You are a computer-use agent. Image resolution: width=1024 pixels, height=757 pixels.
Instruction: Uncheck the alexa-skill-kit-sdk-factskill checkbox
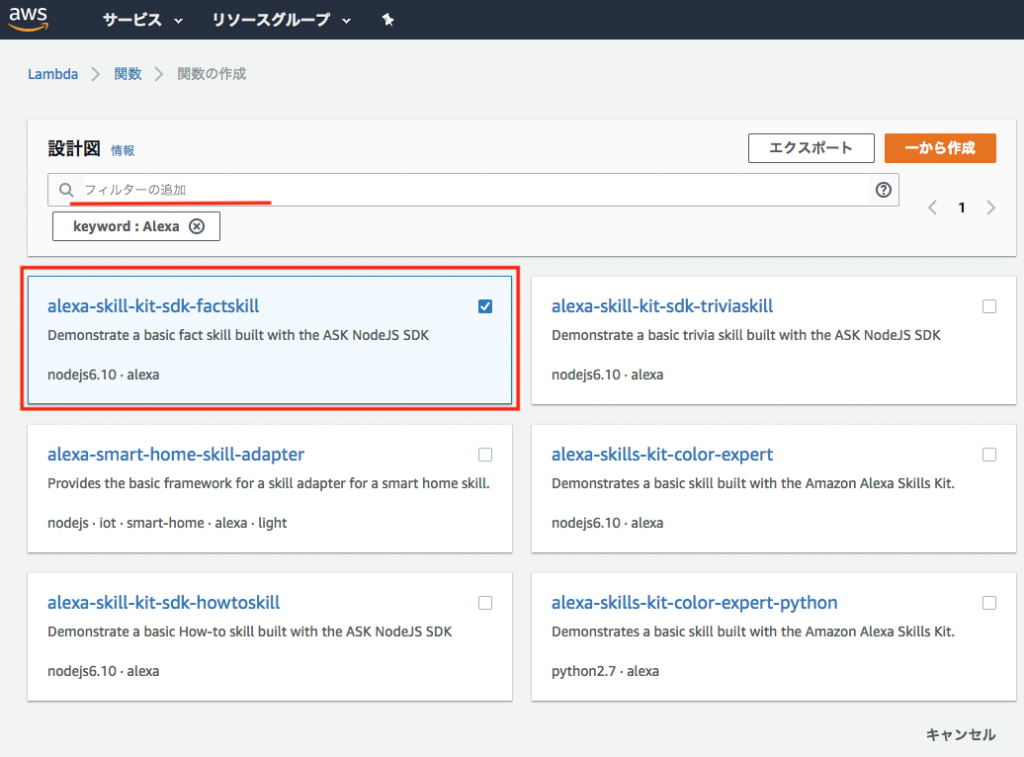(485, 306)
